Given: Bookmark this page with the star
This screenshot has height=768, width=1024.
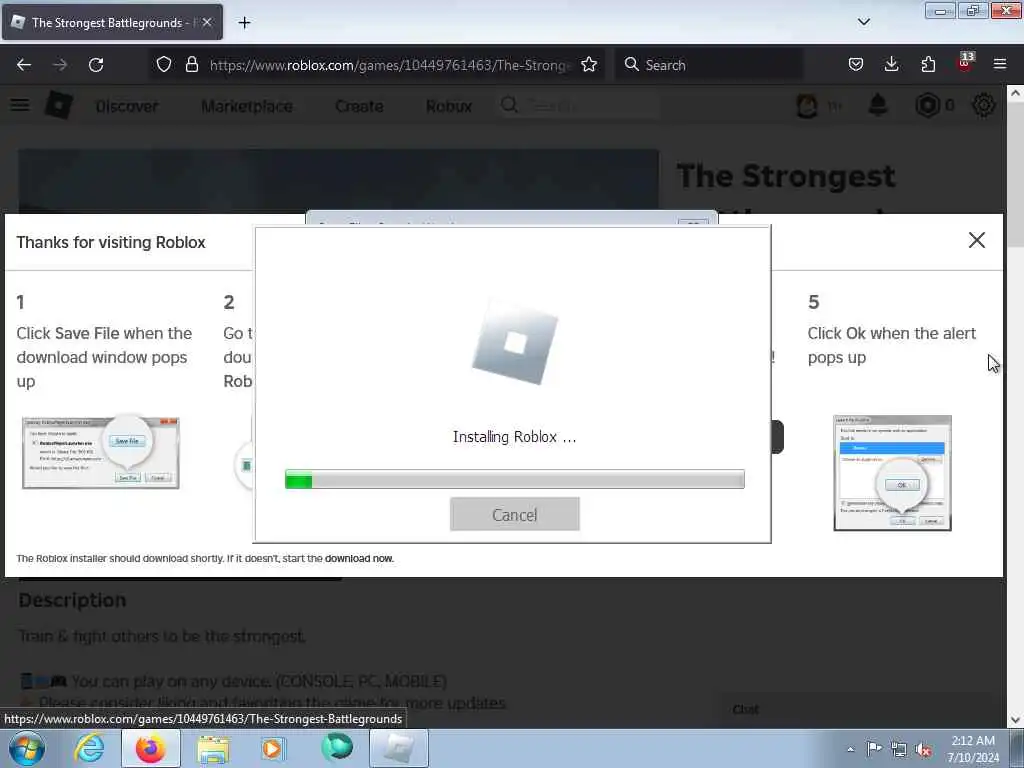Looking at the screenshot, I should pyautogui.click(x=589, y=65).
